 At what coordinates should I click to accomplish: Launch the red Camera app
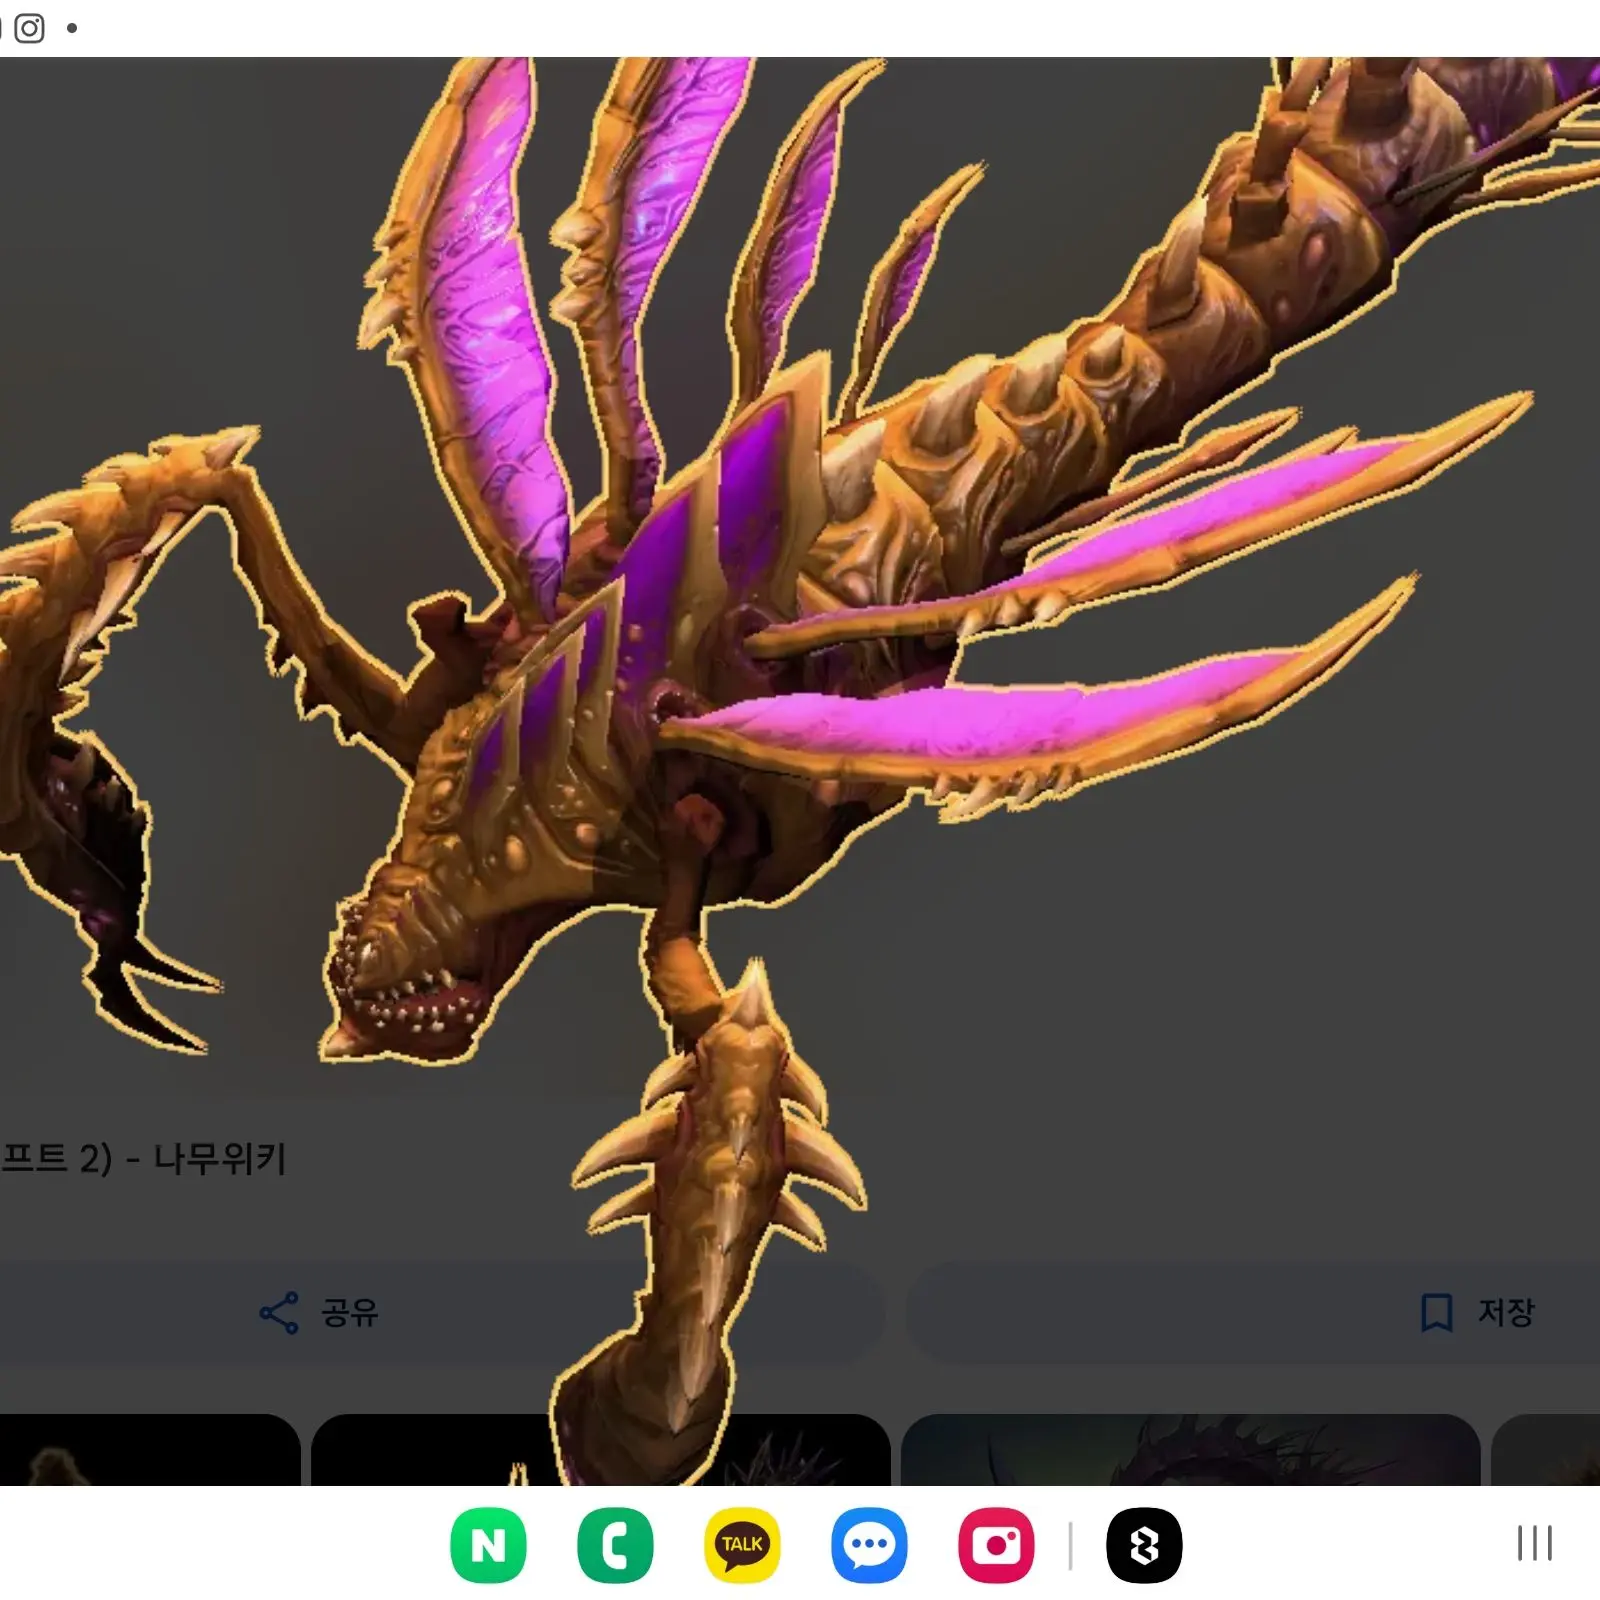click(x=996, y=1545)
